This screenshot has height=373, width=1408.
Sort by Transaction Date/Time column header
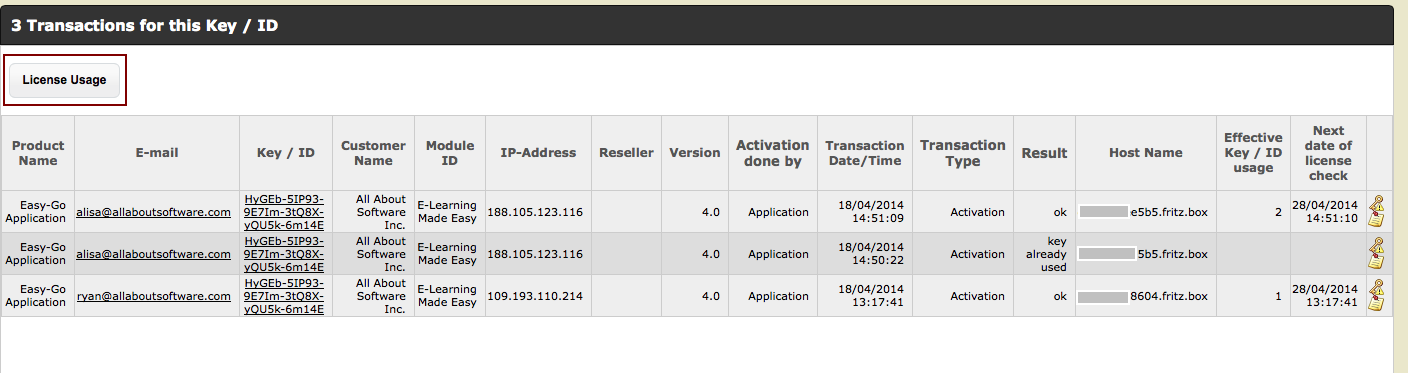(x=865, y=153)
